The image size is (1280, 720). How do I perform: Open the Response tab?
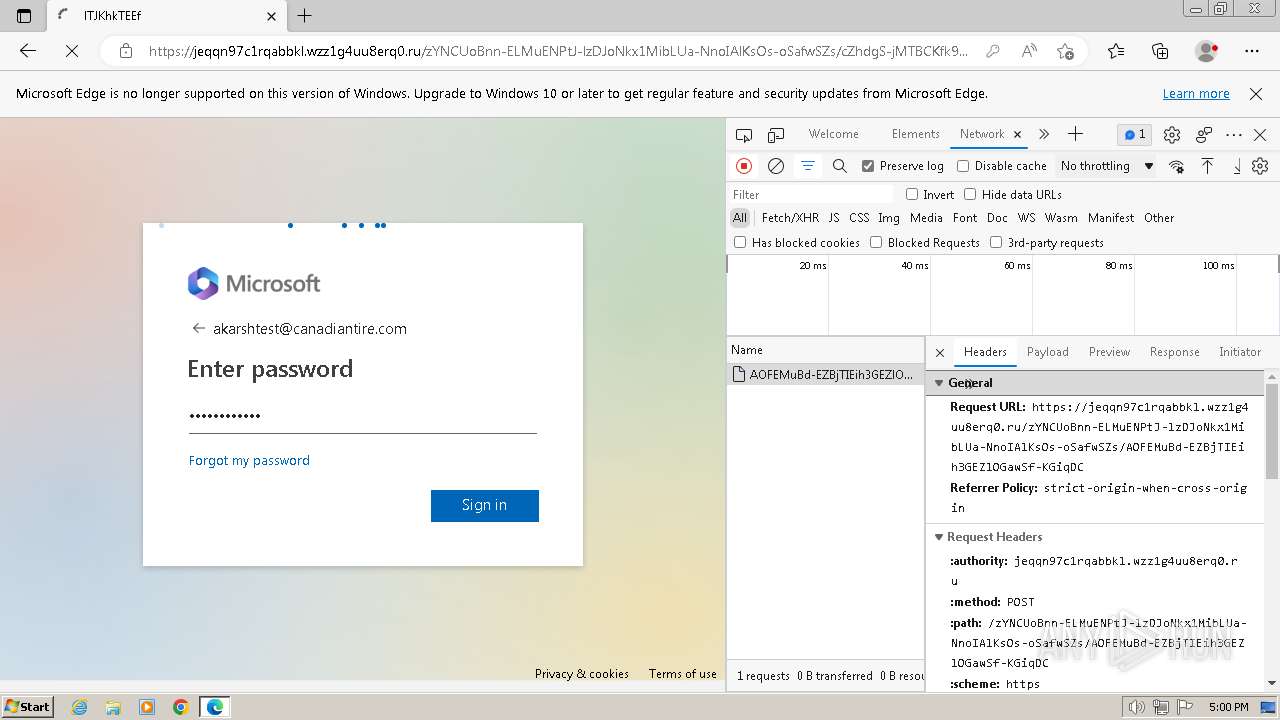pos(1174,352)
